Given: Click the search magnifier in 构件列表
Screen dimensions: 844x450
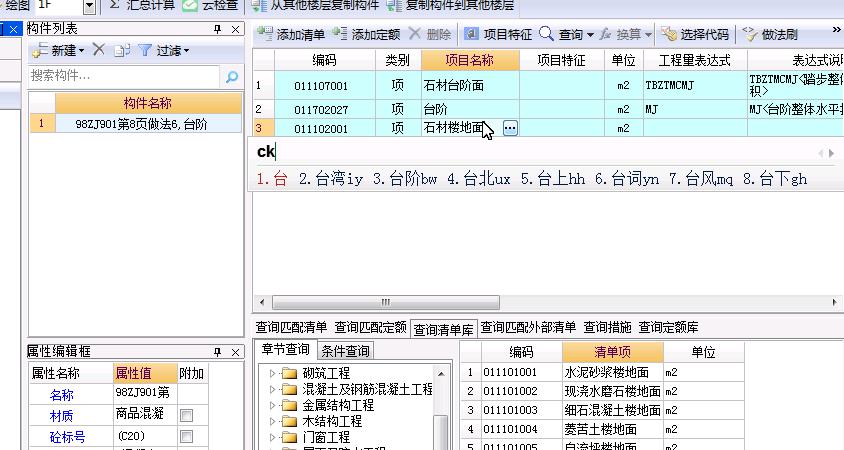Looking at the screenshot, I should pyautogui.click(x=232, y=76).
